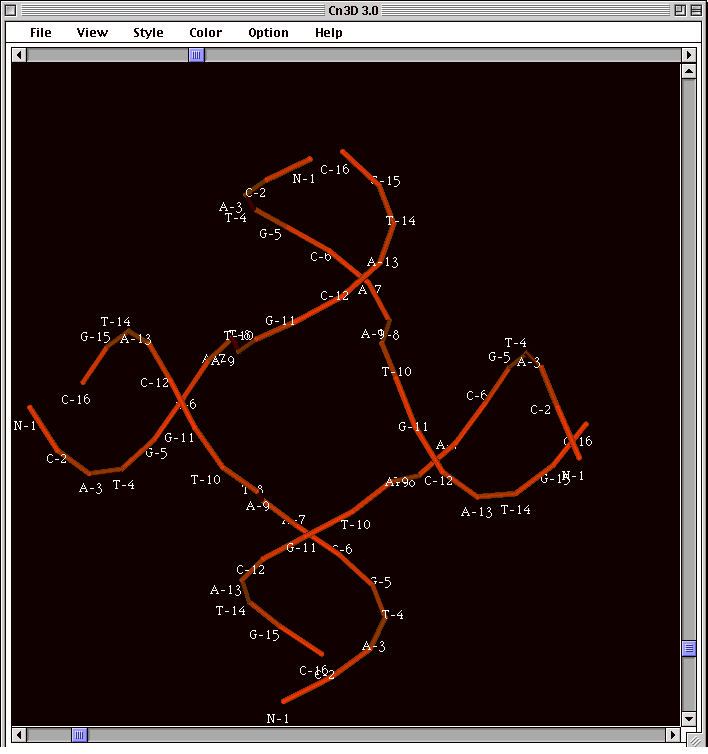Click the C-12 label of the top strand

click(x=335, y=295)
